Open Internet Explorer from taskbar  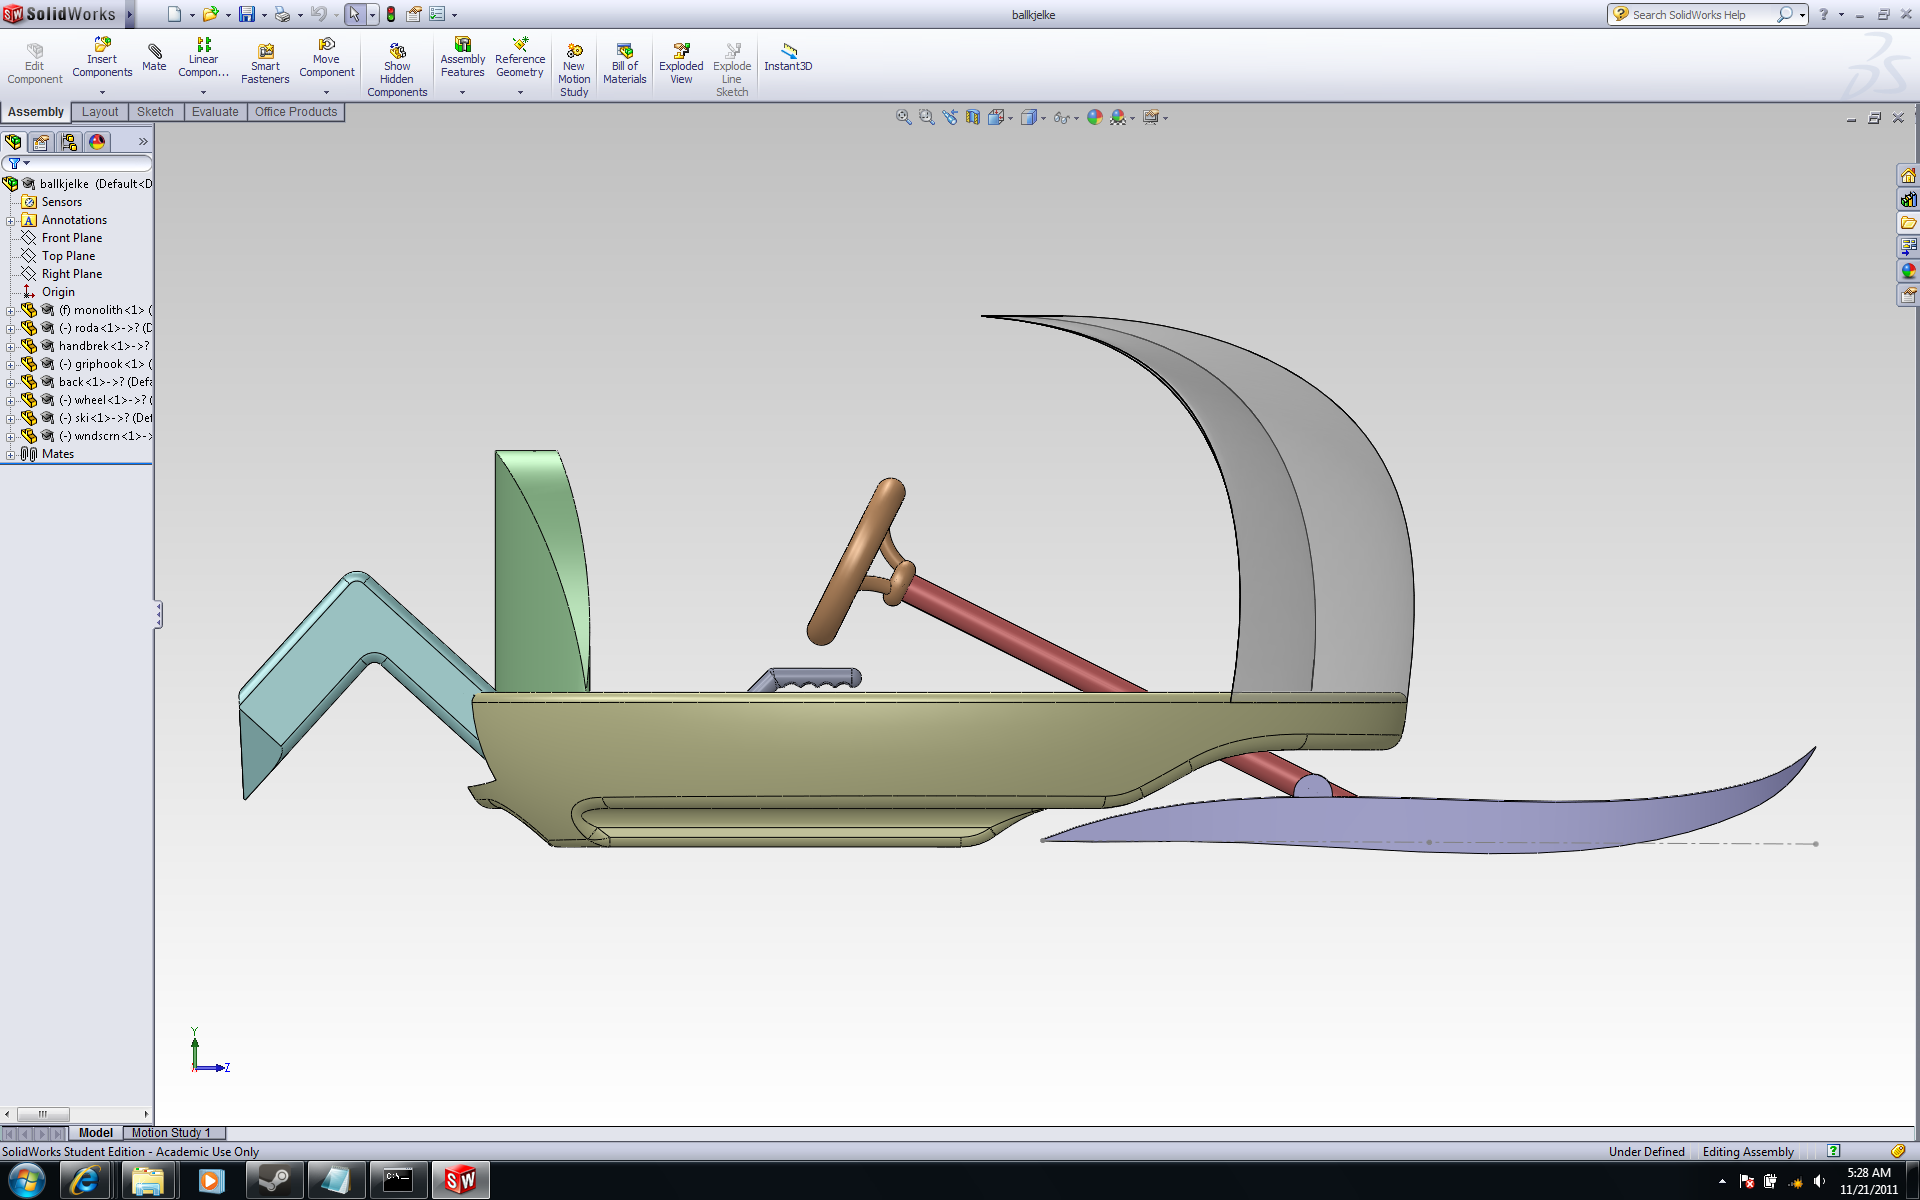pyautogui.click(x=86, y=1181)
